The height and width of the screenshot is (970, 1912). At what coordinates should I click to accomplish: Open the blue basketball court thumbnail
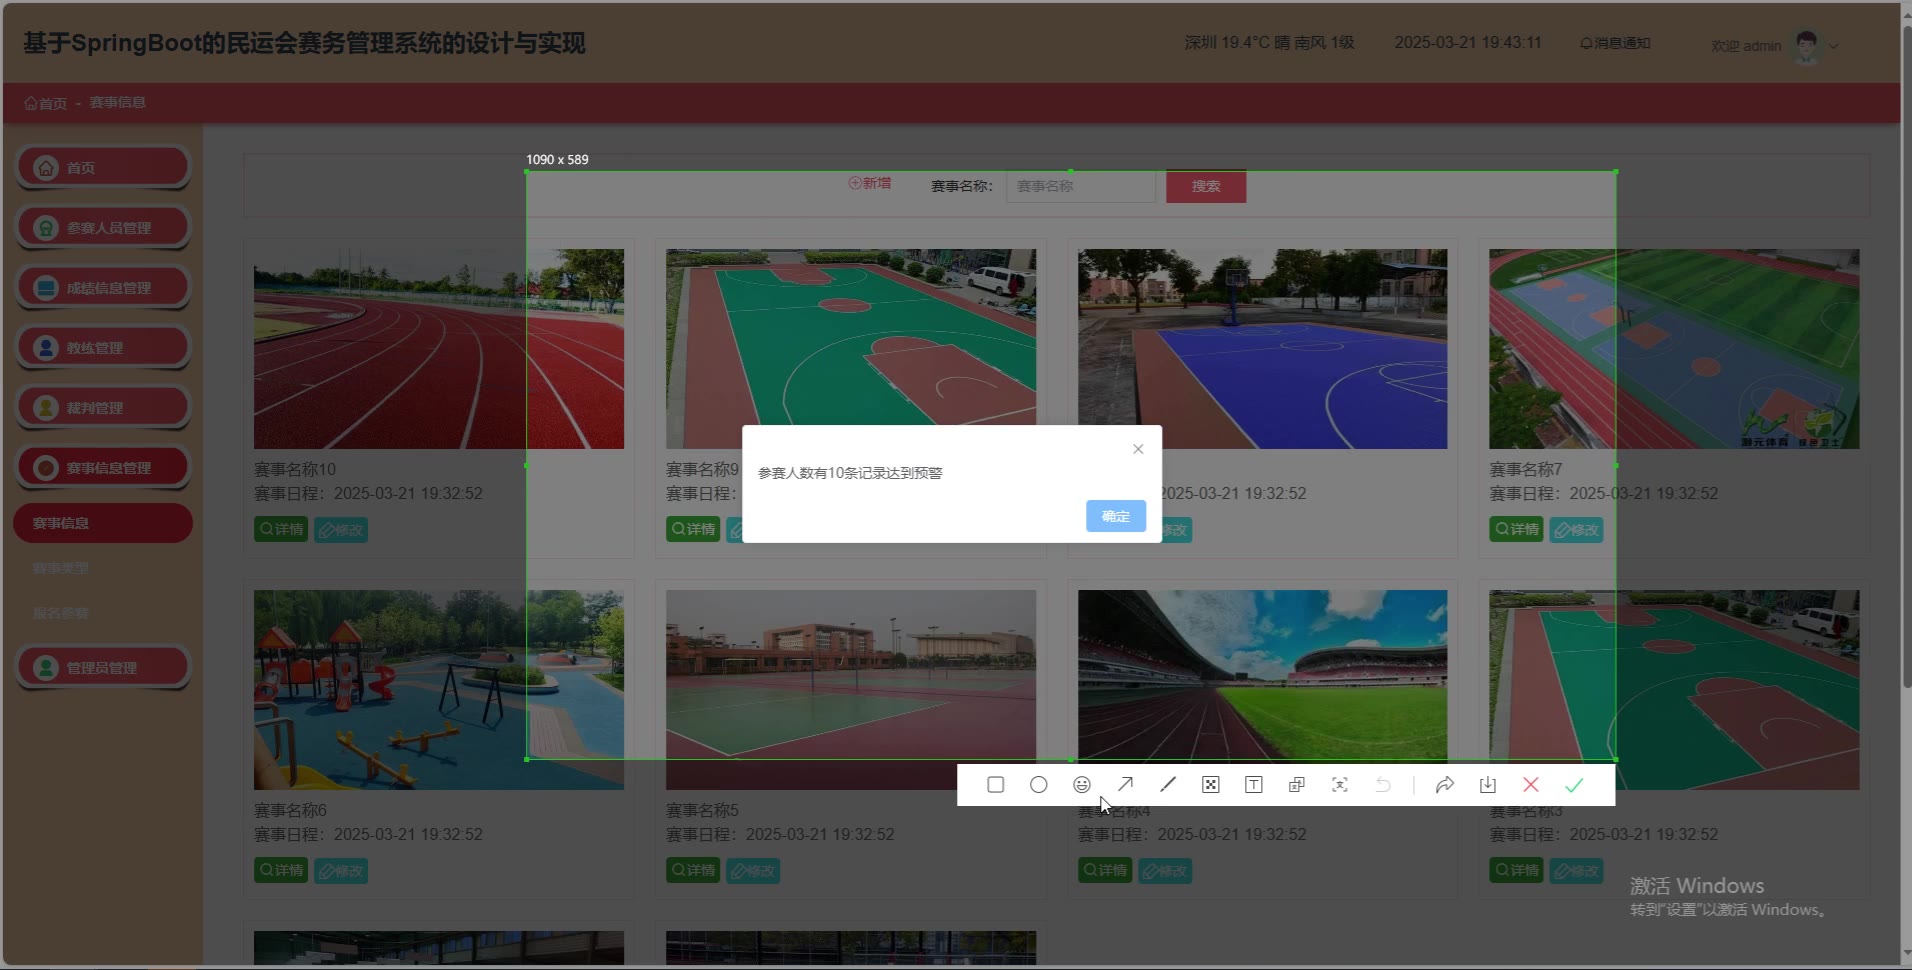[x=1263, y=349]
